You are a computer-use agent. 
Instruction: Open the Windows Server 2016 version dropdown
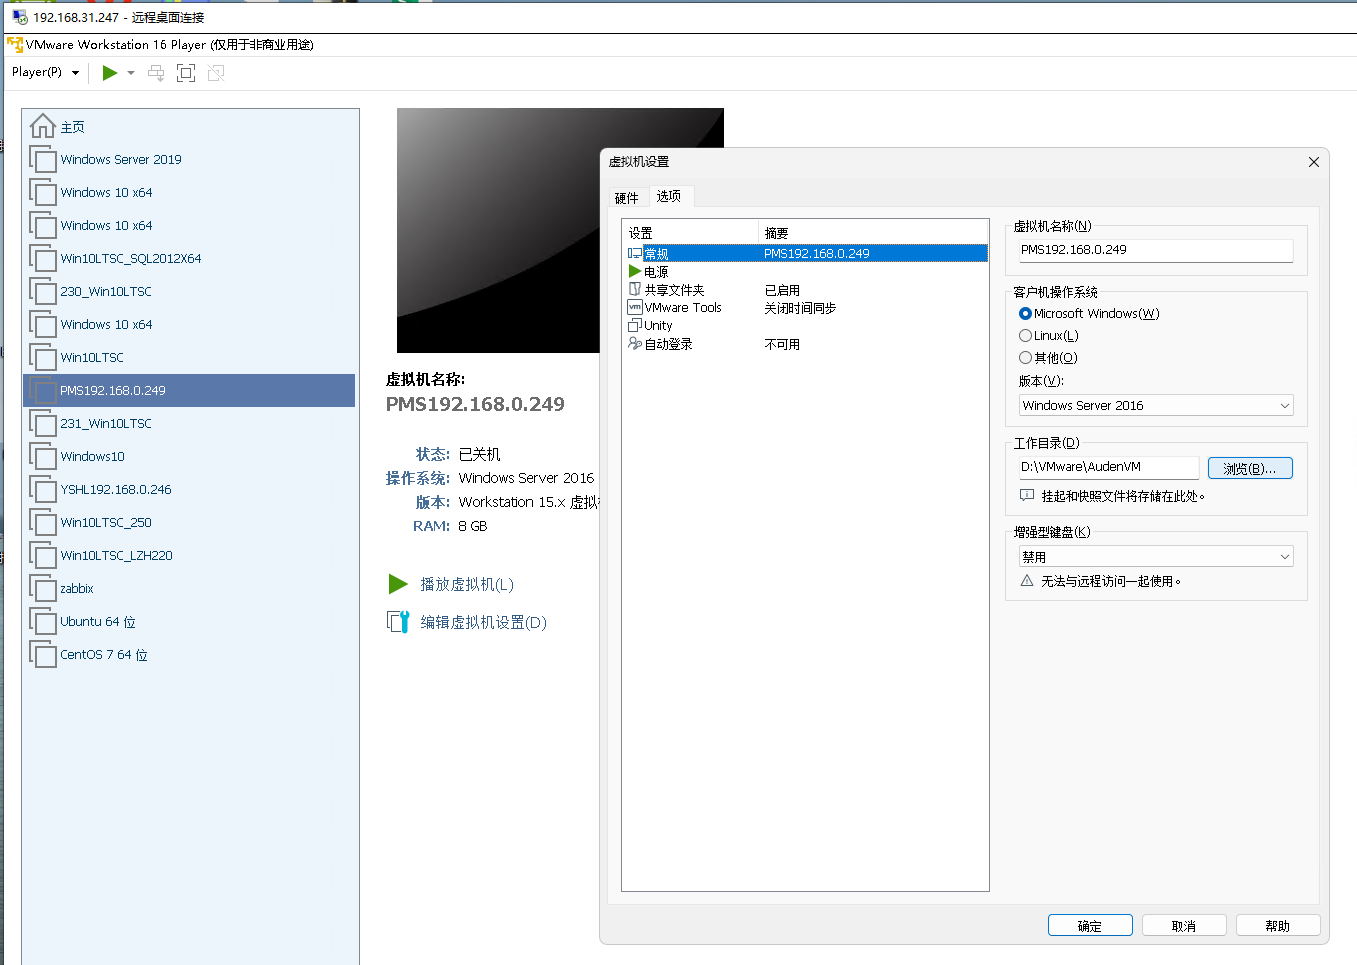(x=1155, y=405)
